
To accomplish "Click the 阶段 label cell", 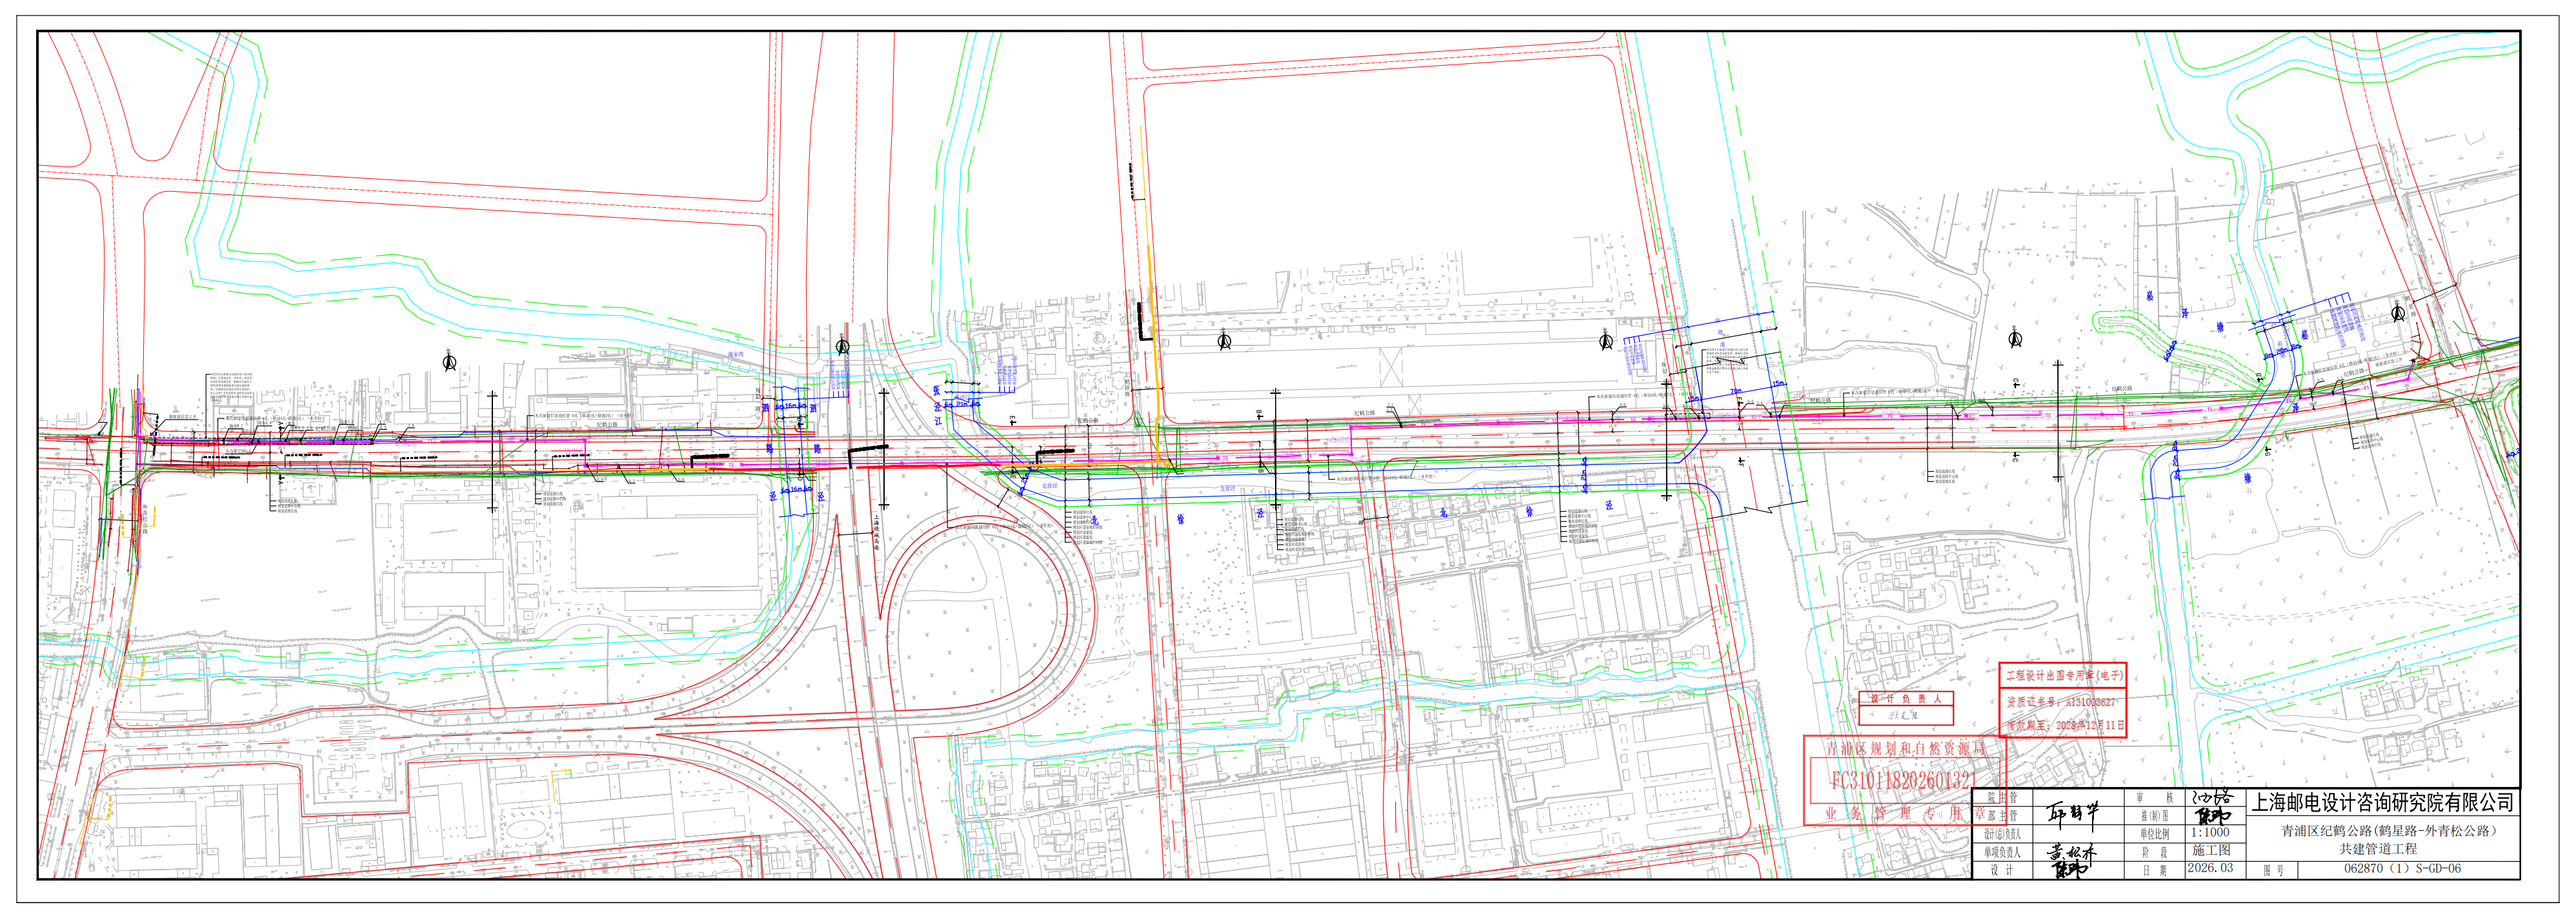I will tap(2154, 852).
